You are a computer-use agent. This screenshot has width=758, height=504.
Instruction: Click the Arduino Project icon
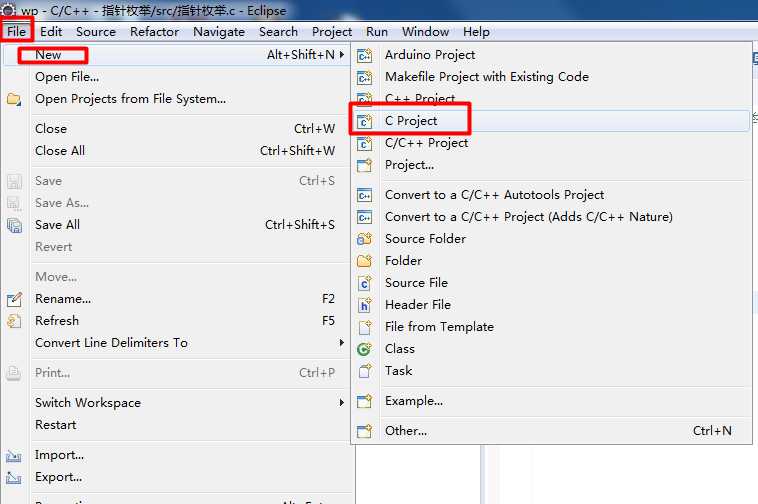click(x=364, y=56)
